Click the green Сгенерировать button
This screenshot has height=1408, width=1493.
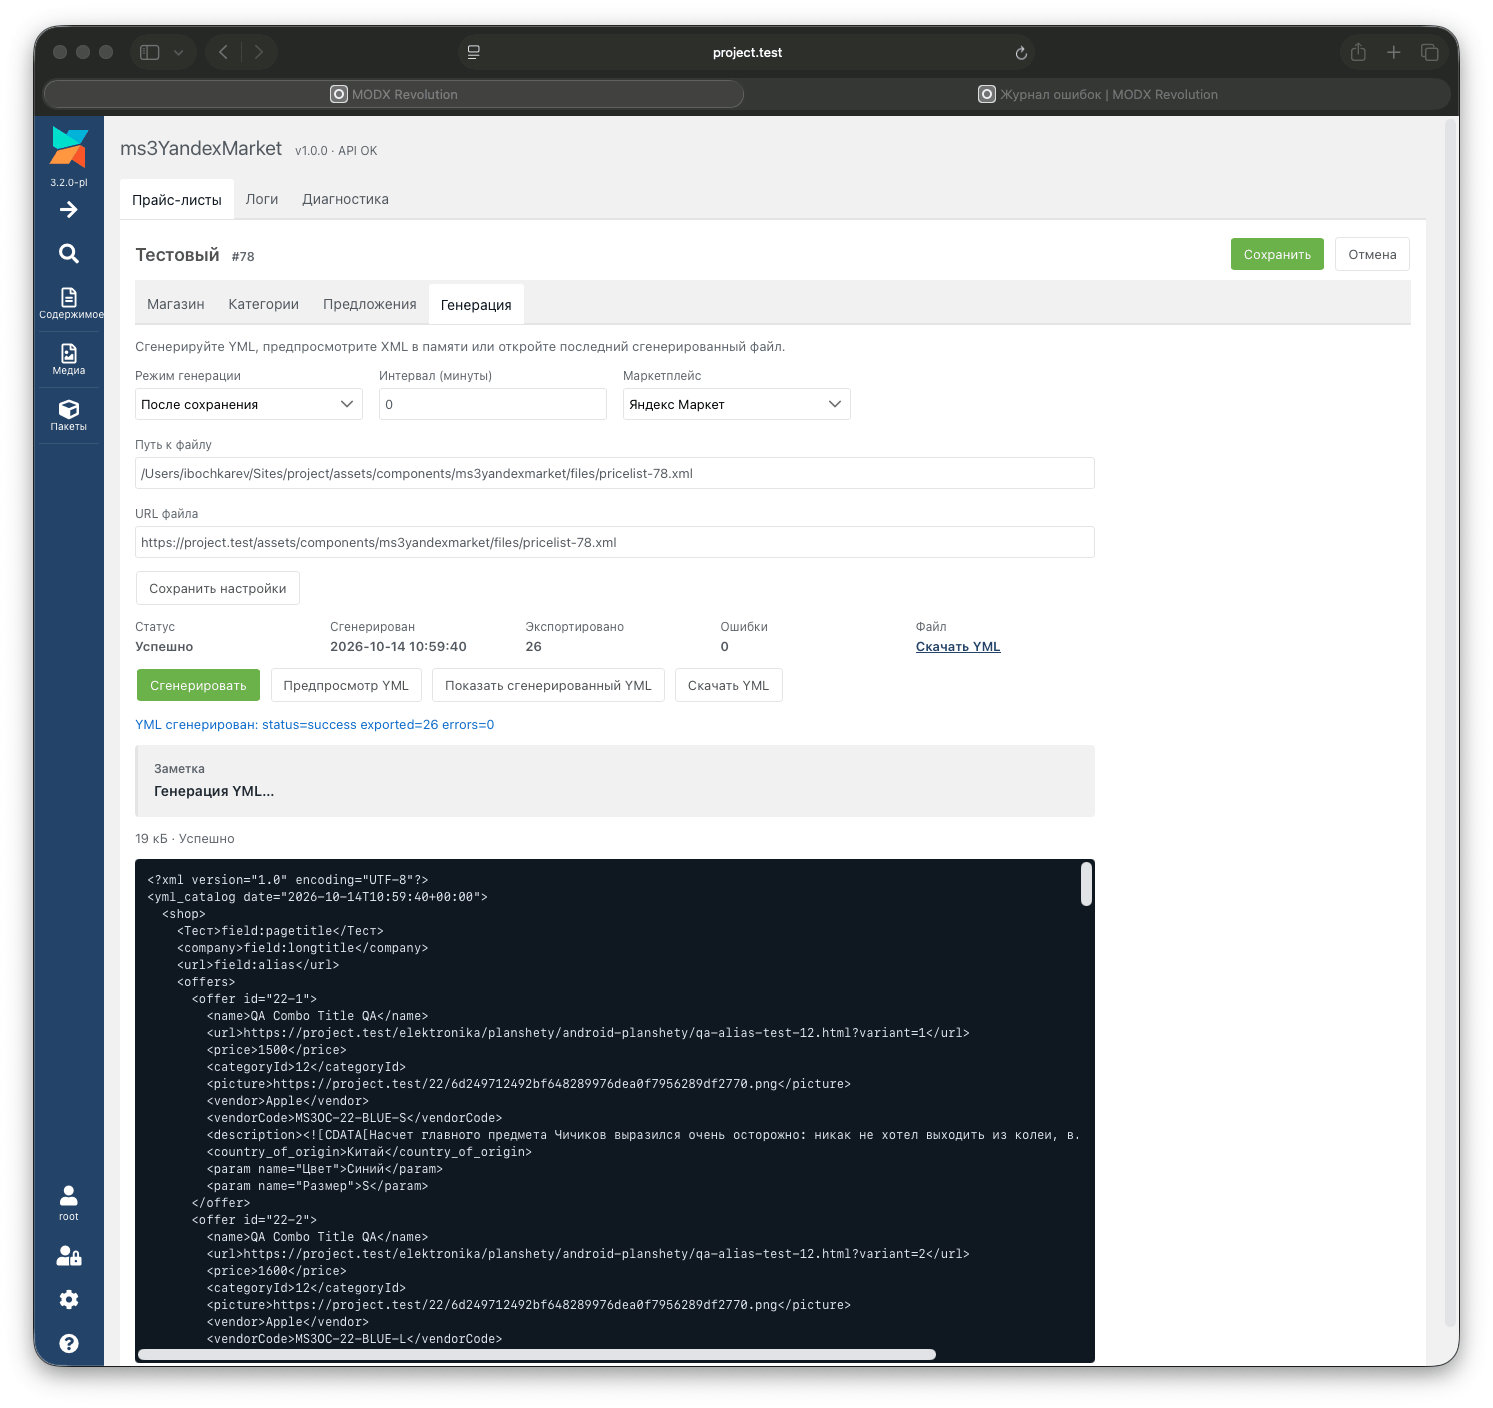(x=198, y=685)
